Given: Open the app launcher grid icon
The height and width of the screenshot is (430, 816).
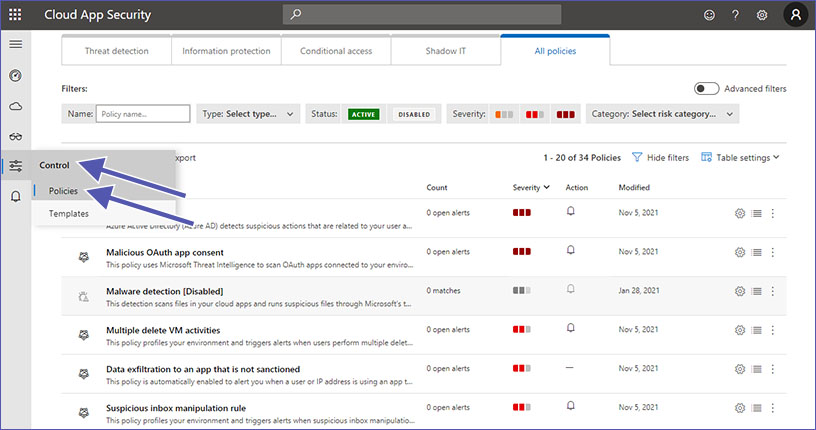Looking at the screenshot, I should [15, 15].
